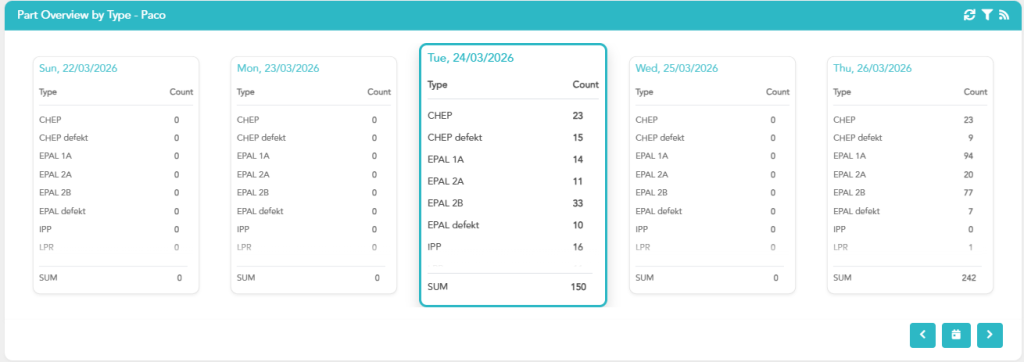This screenshot has width=1024, height=362.
Task: Click Type header in Monday card
Action: (246, 92)
